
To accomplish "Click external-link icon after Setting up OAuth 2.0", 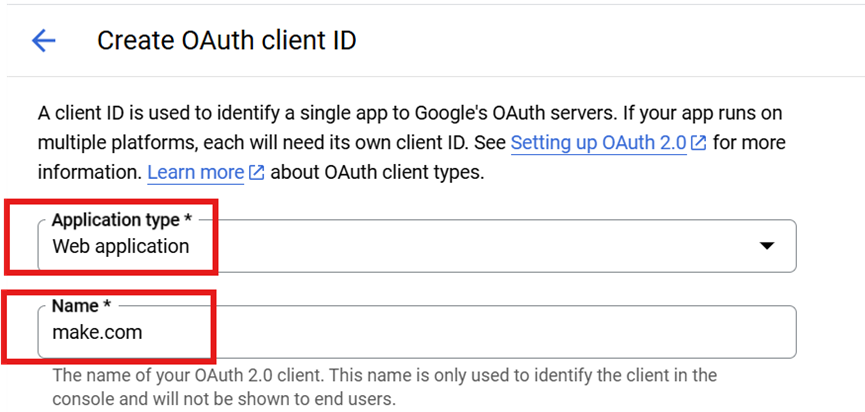I will pos(699,143).
